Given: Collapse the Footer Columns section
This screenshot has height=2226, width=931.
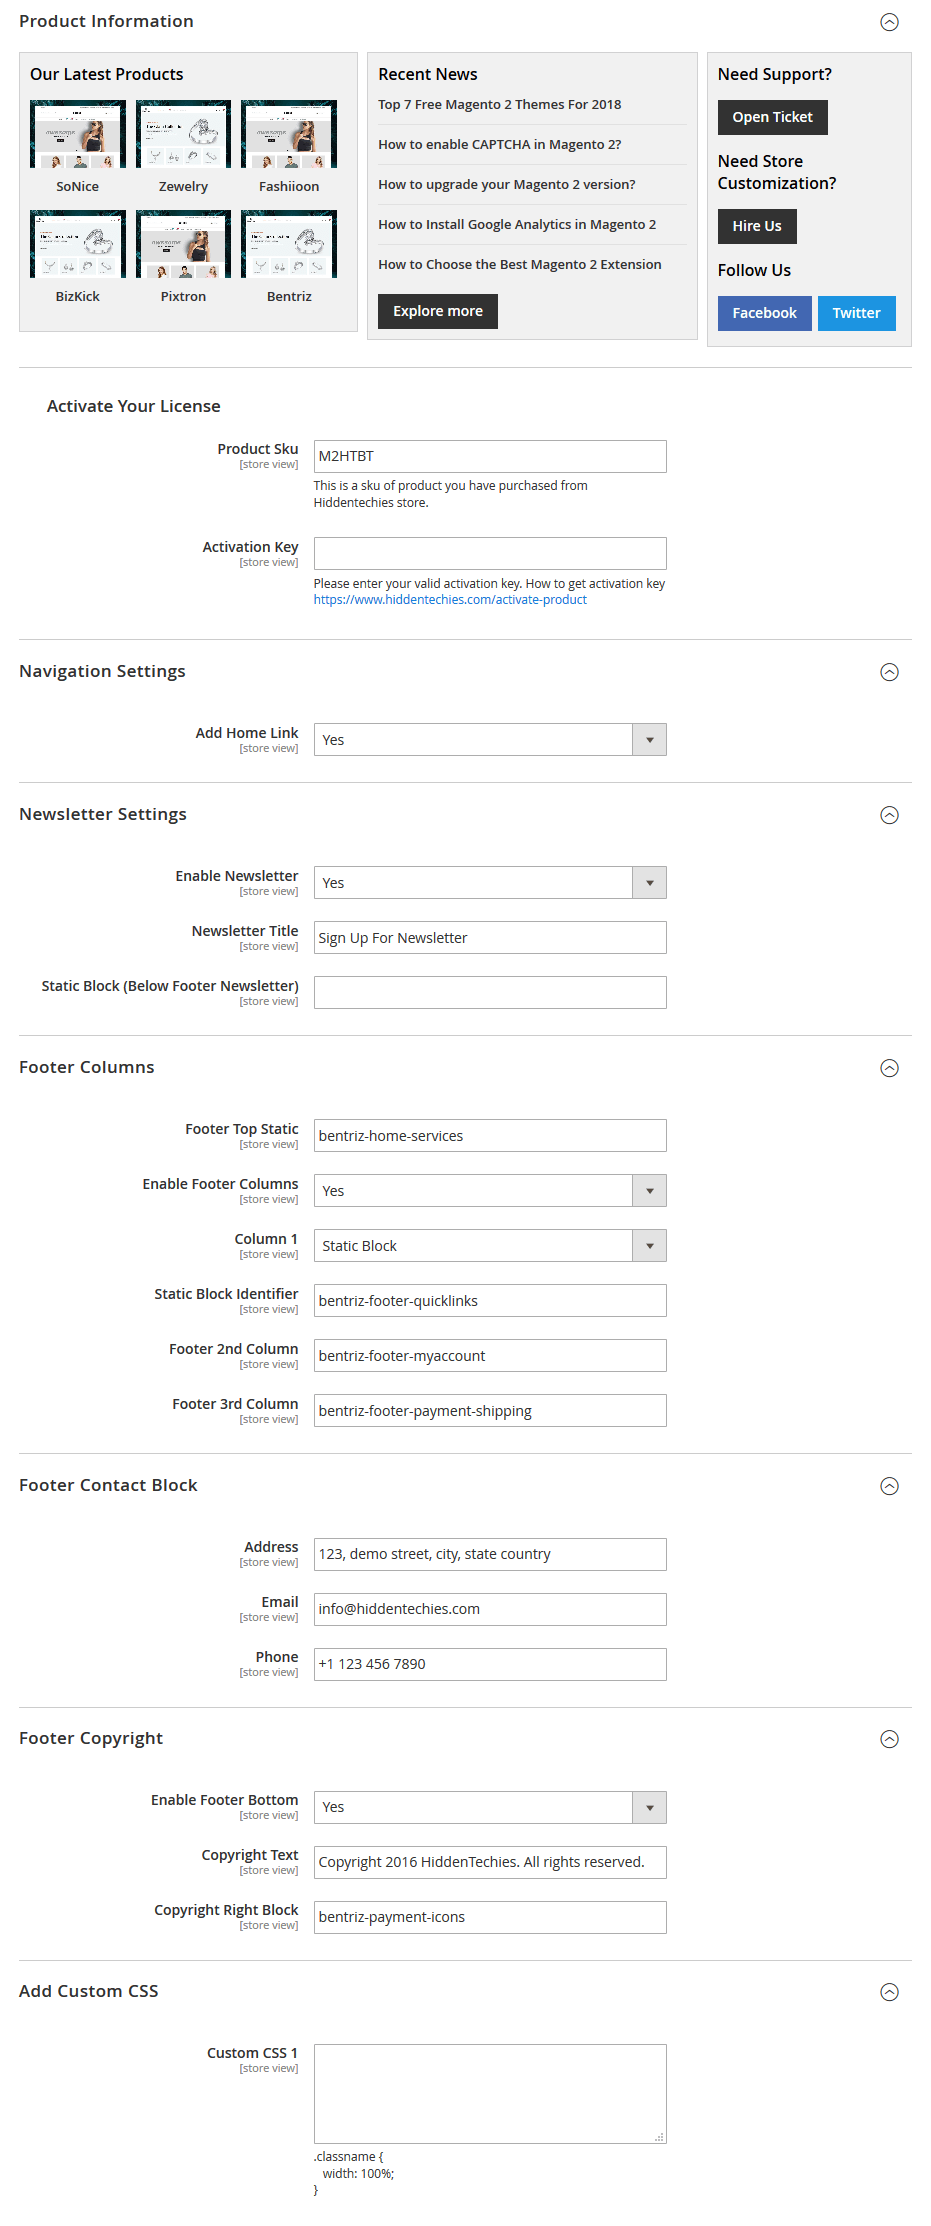Looking at the screenshot, I should click(x=889, y=1068).
